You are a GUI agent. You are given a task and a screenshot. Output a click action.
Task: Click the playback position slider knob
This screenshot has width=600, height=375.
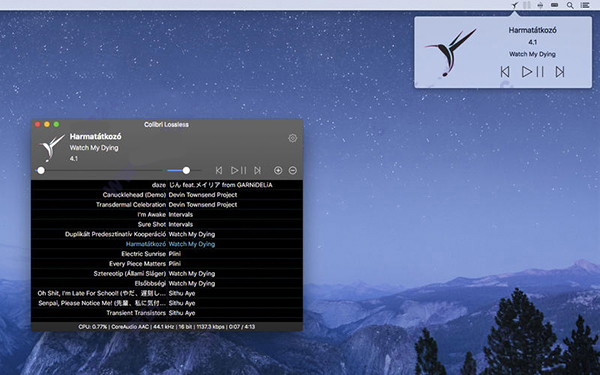[x=41, y=170]
